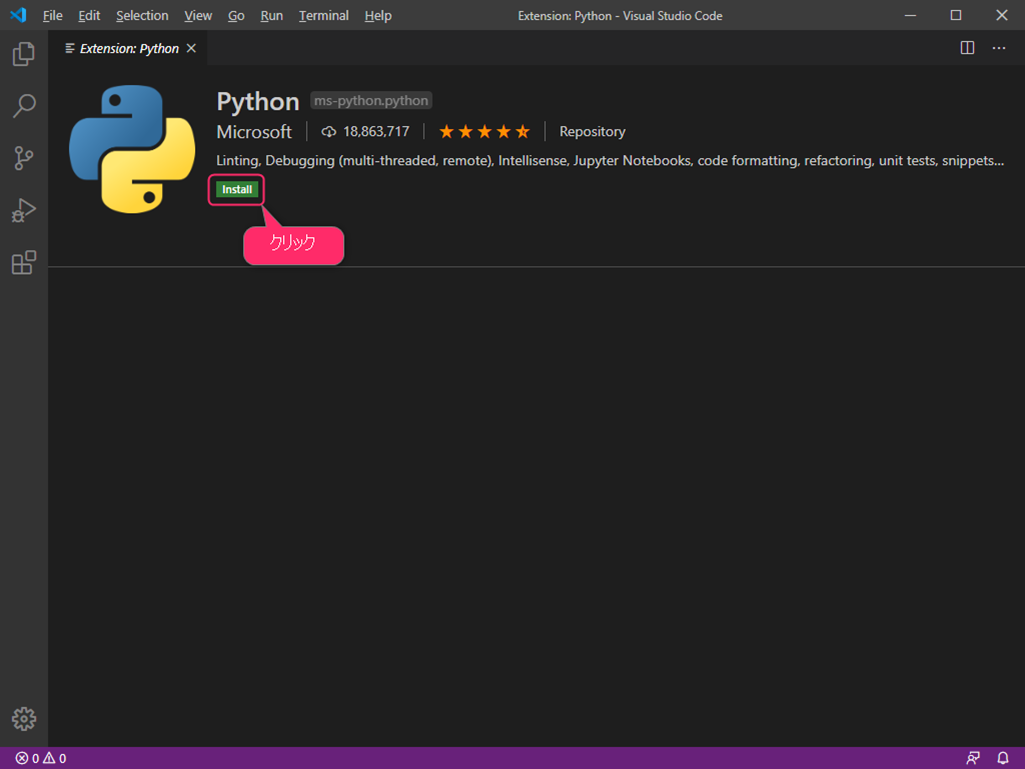Click the download count 18,863,717
The width and height of the screenshot is (1025, 769).
click(365, 132)
